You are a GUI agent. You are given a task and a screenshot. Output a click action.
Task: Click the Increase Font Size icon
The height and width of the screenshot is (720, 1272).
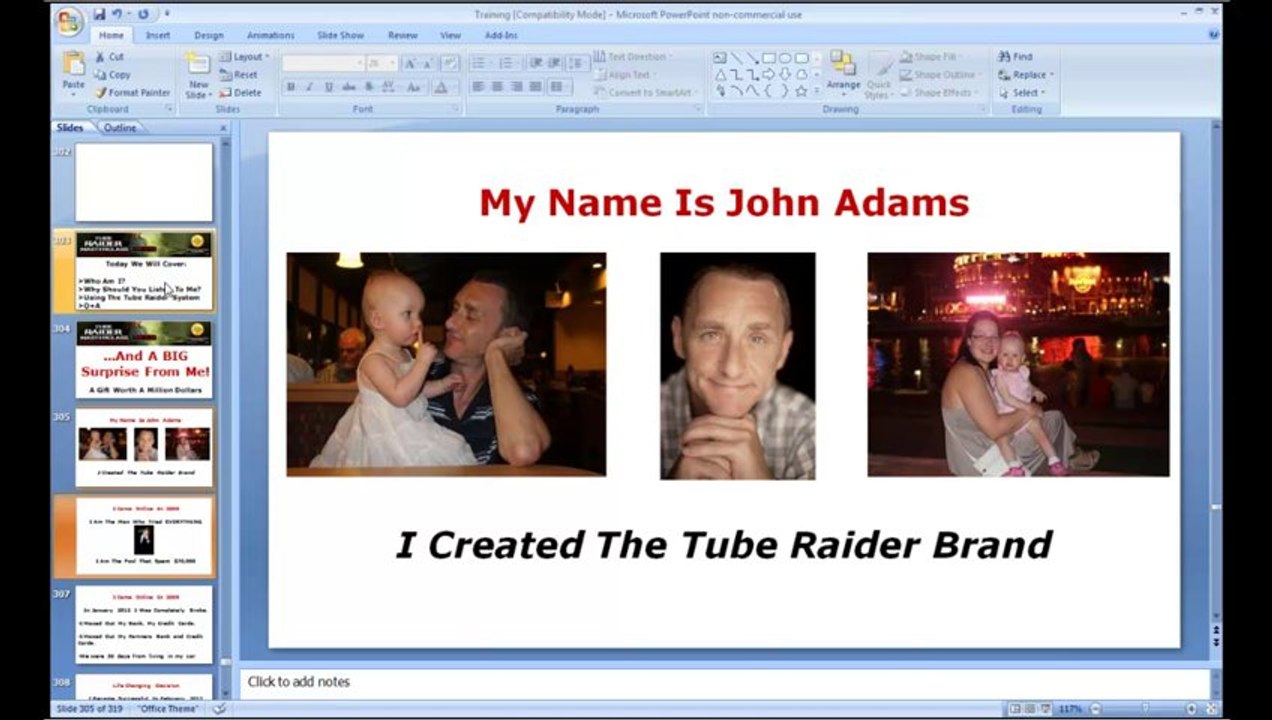410,63
